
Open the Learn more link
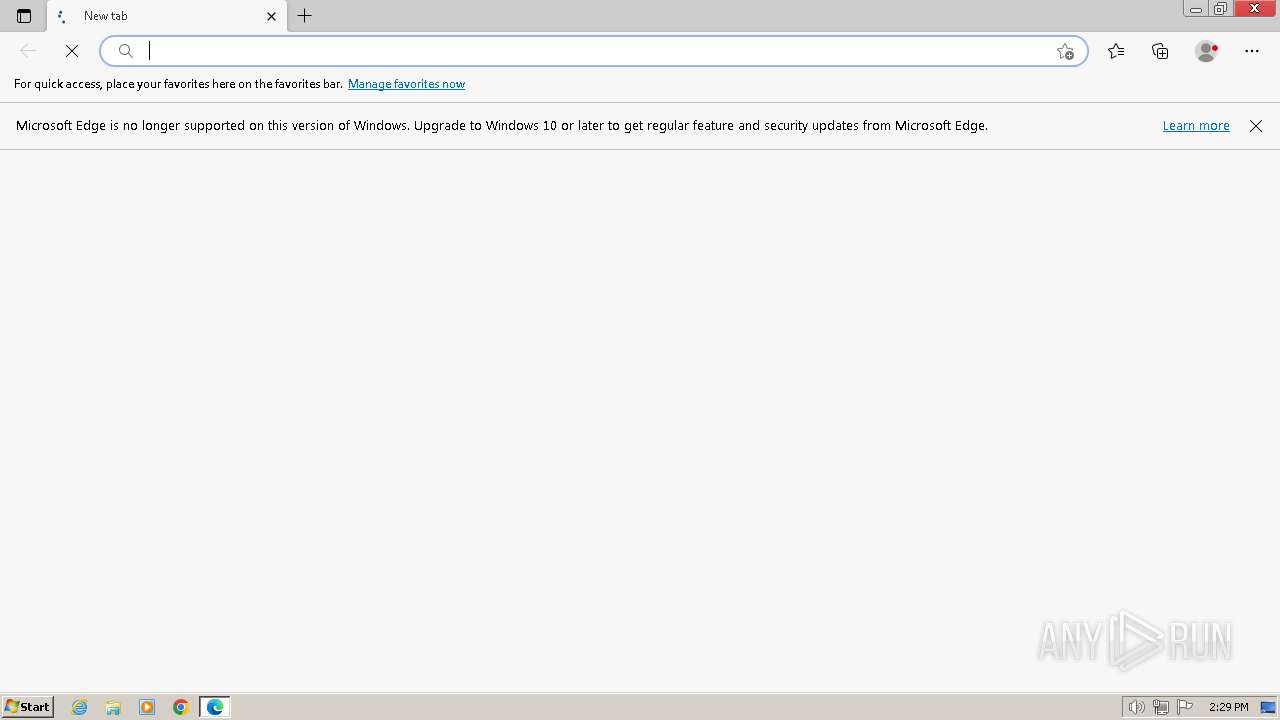tap(1196, 126)
